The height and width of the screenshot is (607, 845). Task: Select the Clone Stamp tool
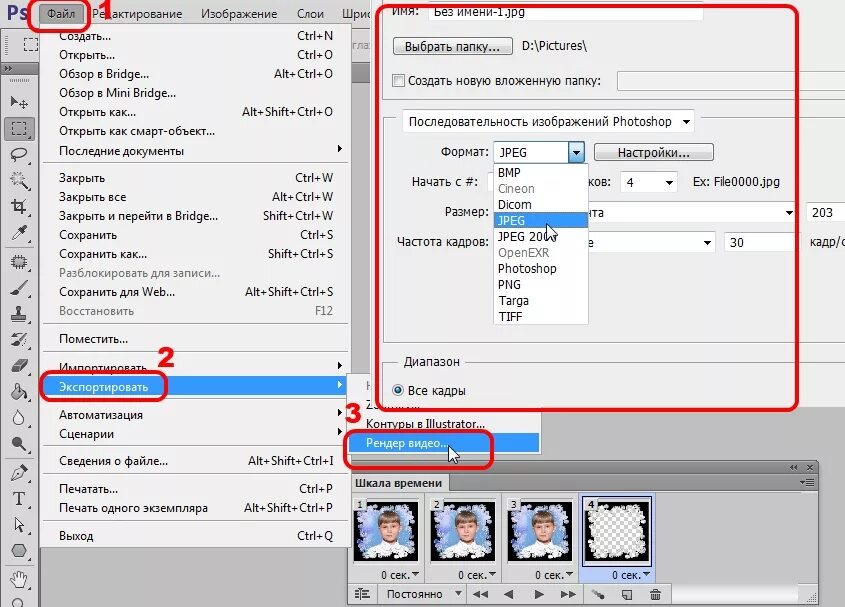(19, 314)
